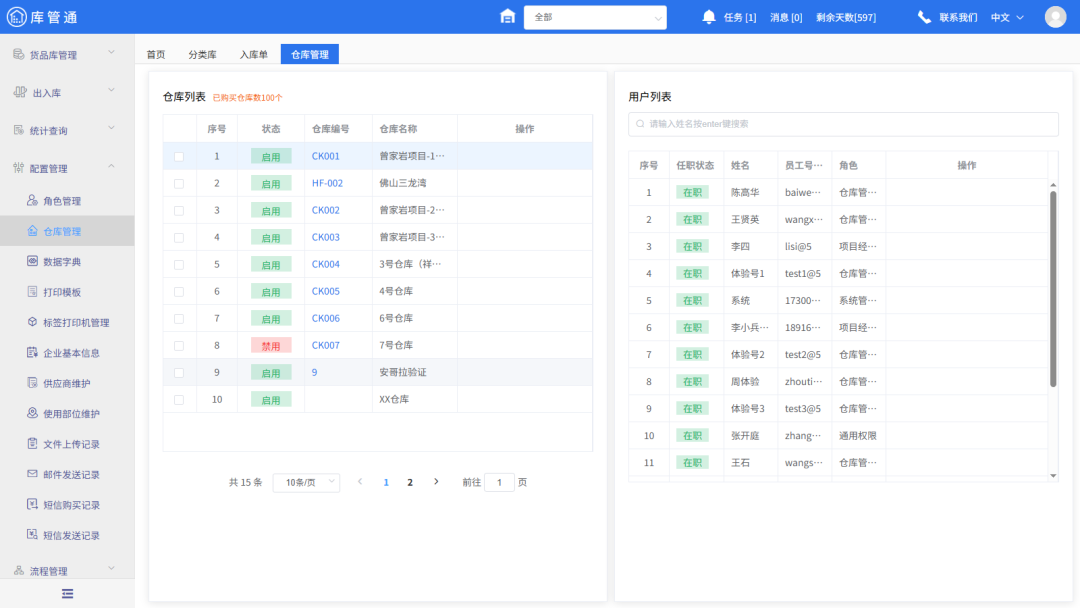The height and width of the screenshot is (608, 1080).
Task: Click the 配置管理 sidebar icon
Action: click(19, 168)
